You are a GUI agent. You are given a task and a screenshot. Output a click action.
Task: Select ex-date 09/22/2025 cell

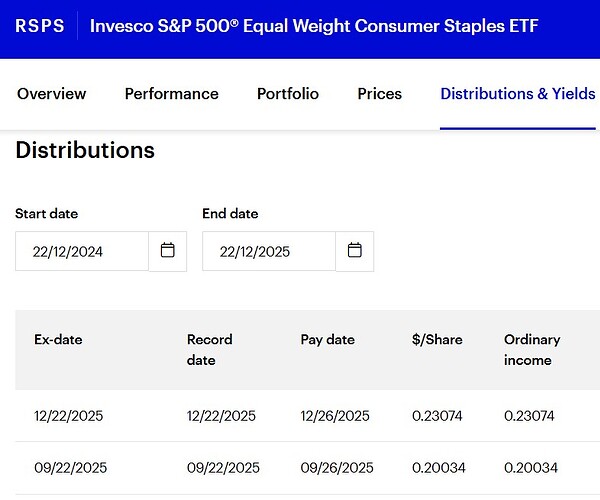point(70,467)
